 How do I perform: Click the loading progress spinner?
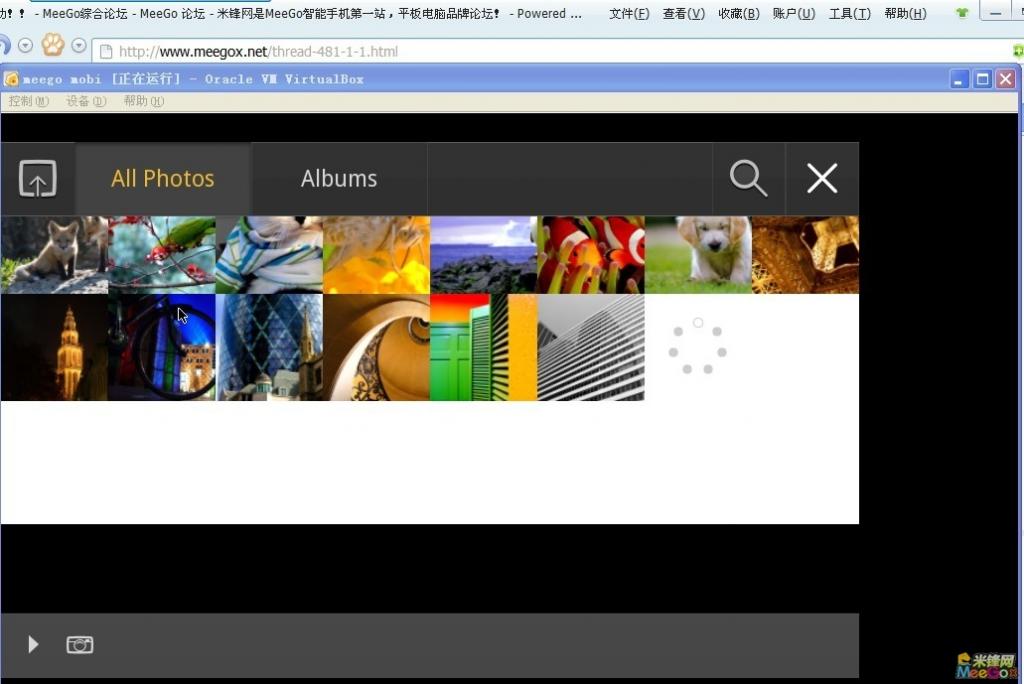697,346
